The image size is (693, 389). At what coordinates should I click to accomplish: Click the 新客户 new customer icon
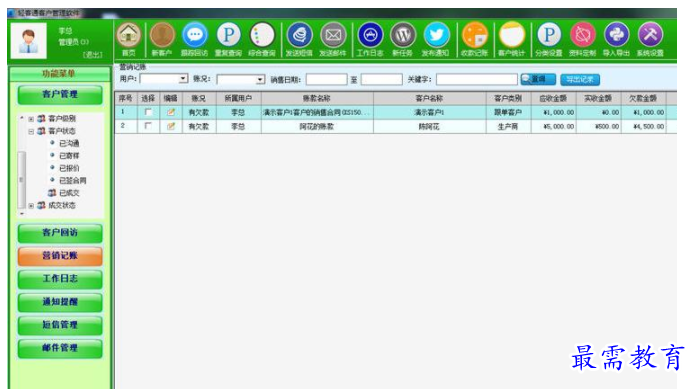pos(162,35)
